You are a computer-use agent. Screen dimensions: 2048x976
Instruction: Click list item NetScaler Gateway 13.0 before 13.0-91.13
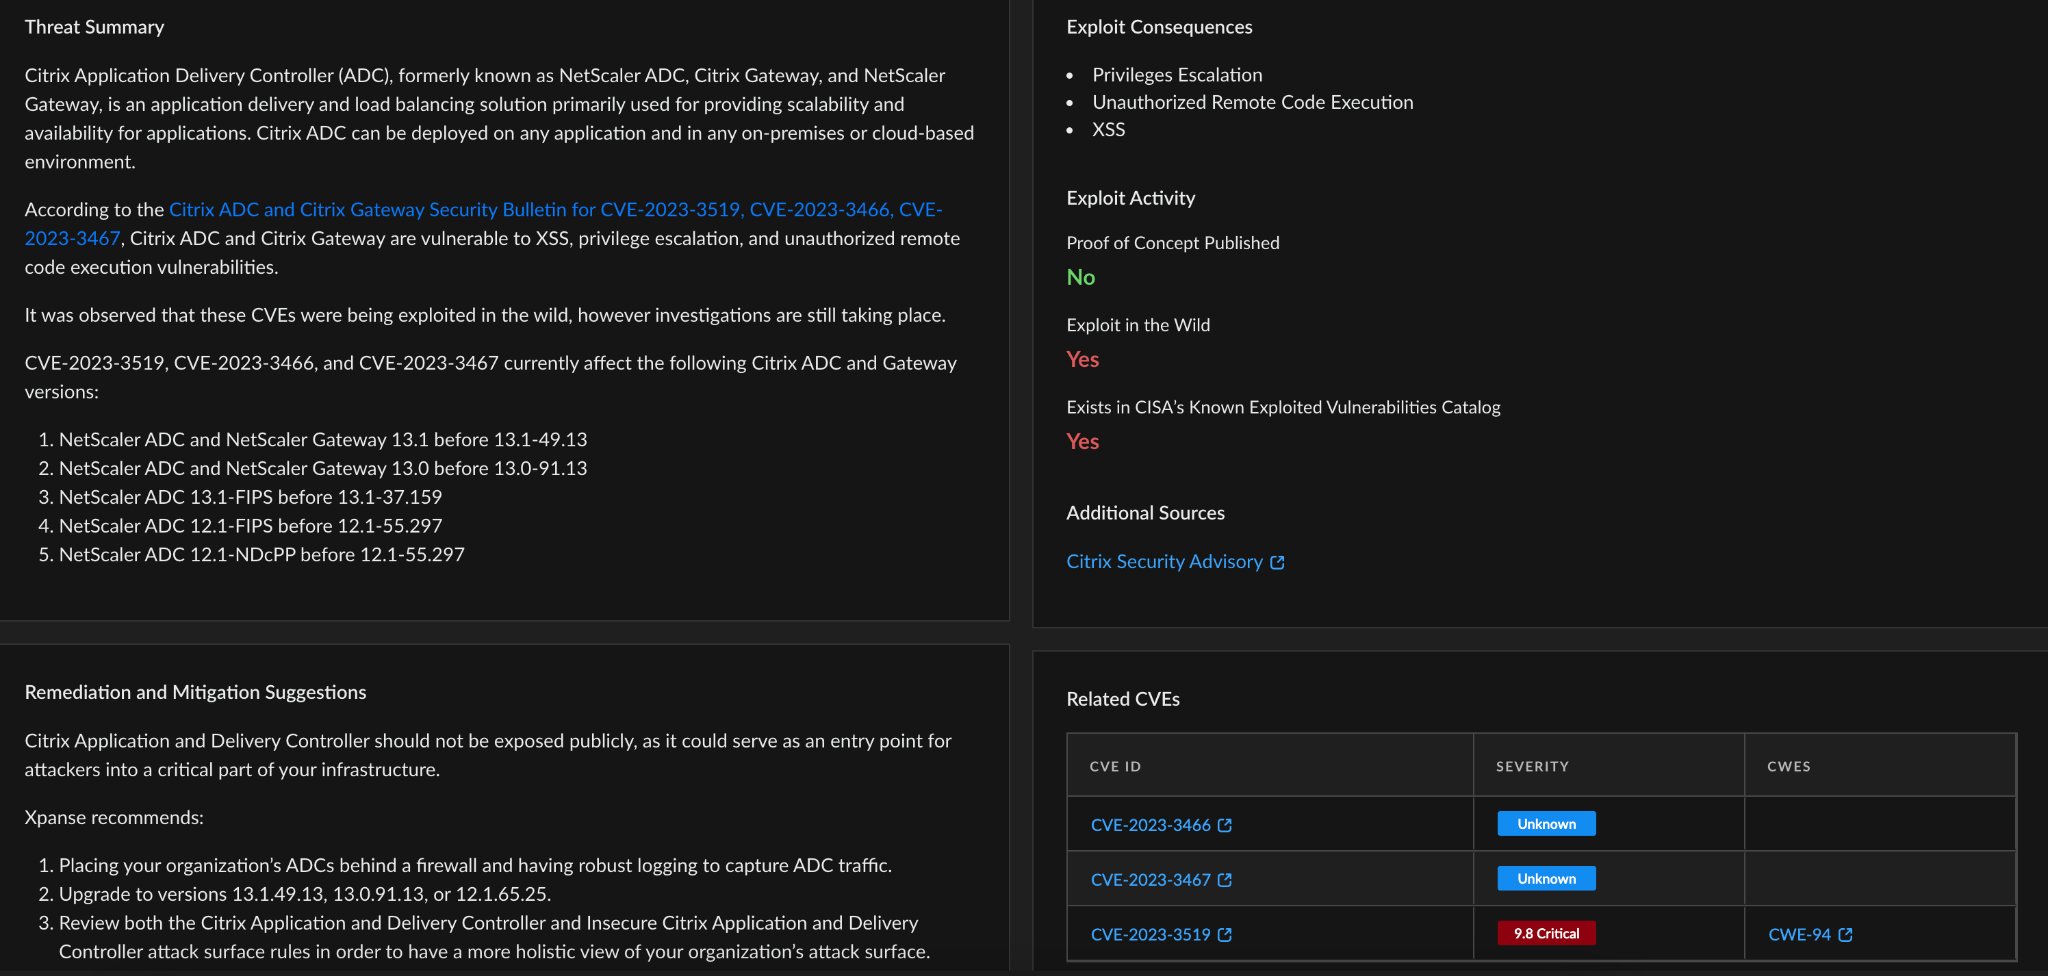323,469
